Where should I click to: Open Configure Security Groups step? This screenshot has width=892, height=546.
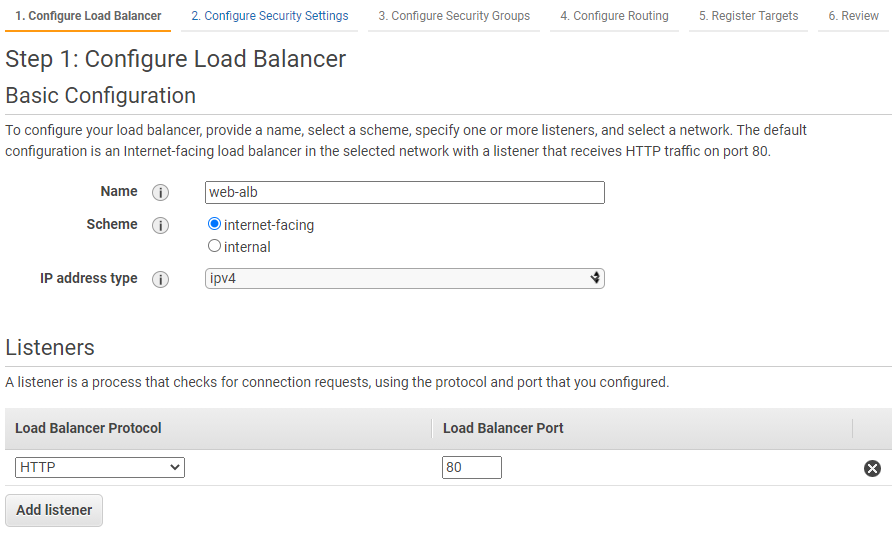point(454,16)
